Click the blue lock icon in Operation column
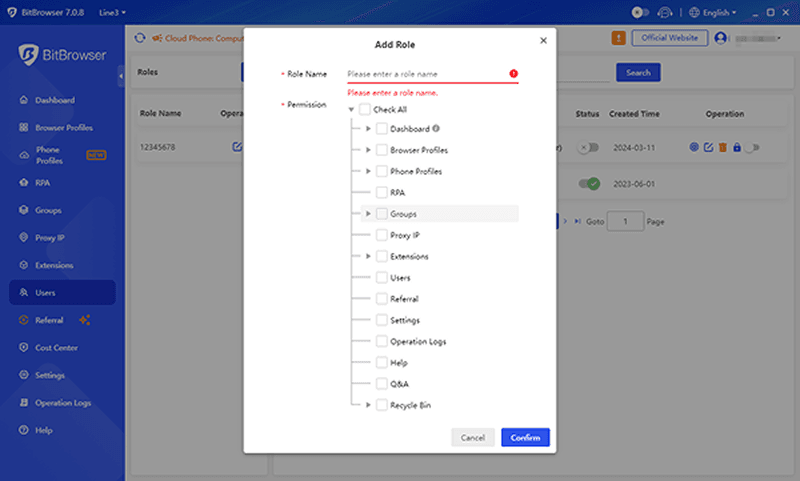The image size is (800, 481). (736, 148)
